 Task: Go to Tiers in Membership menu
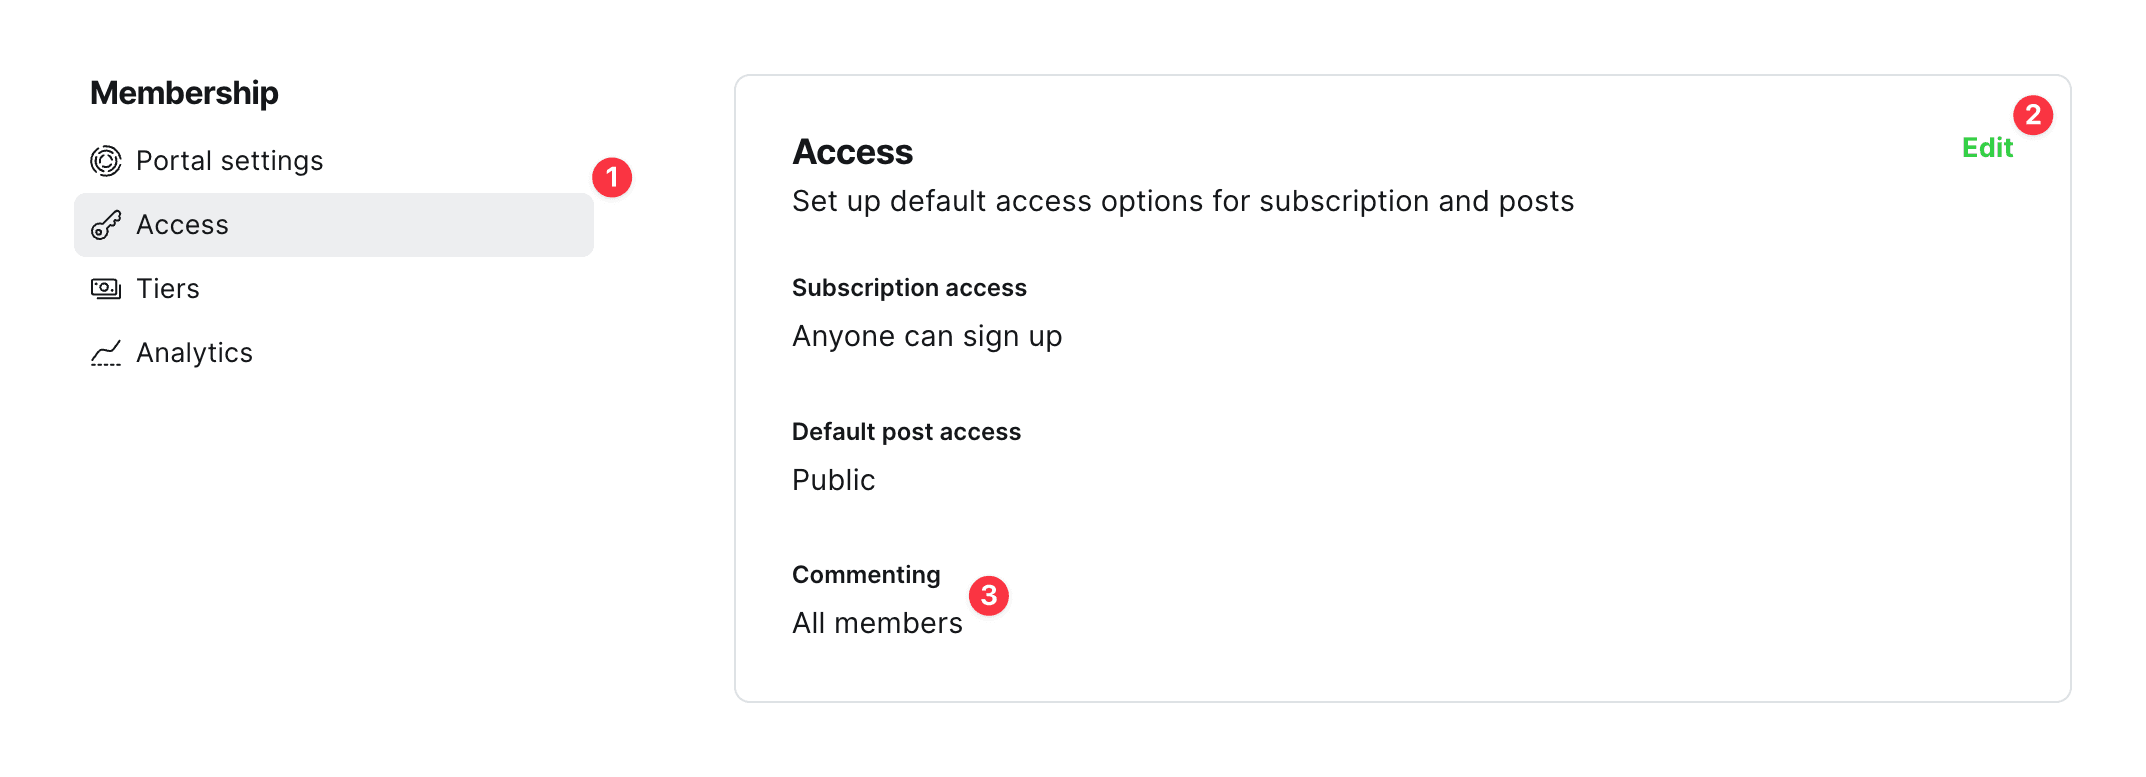click(x=168, y=289)
